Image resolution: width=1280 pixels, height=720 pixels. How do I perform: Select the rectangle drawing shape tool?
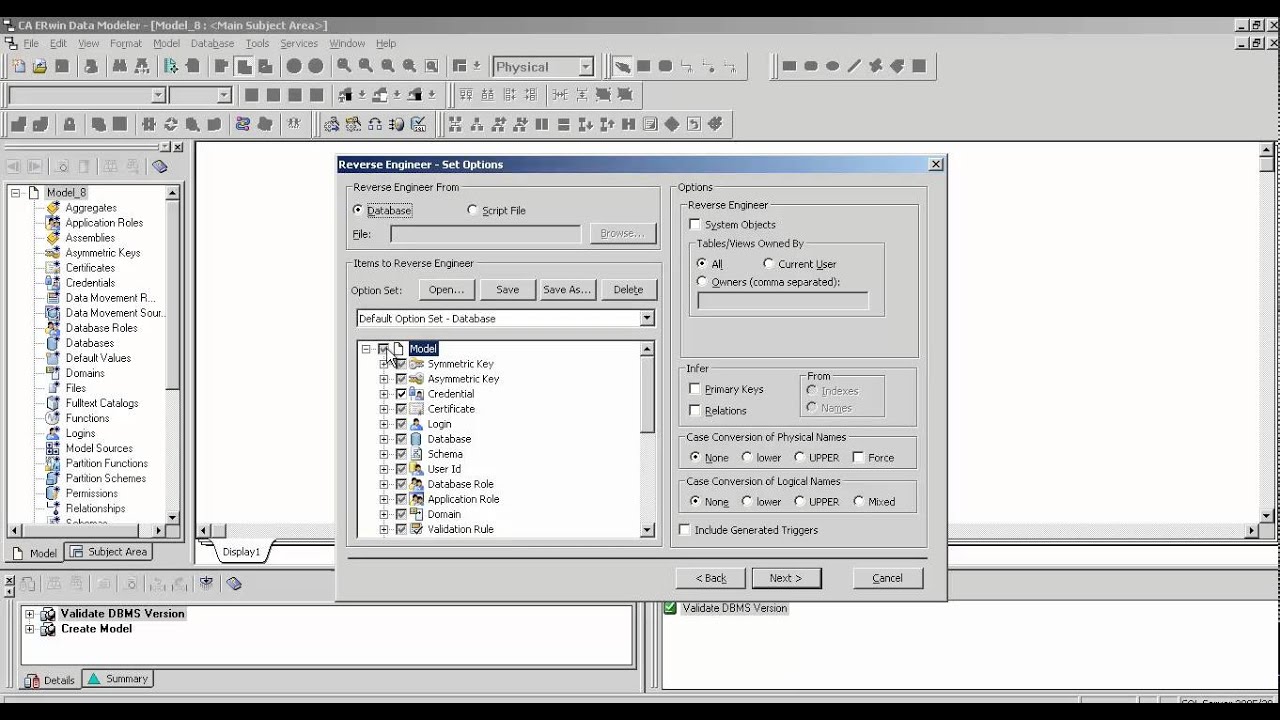[789, 66]
